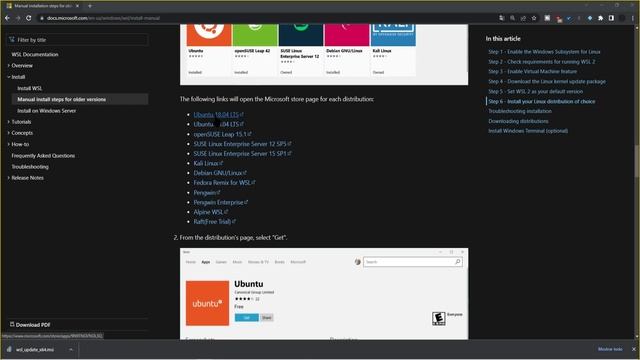
Task: Click the share page icon in address bar
Action: point(523,18)
